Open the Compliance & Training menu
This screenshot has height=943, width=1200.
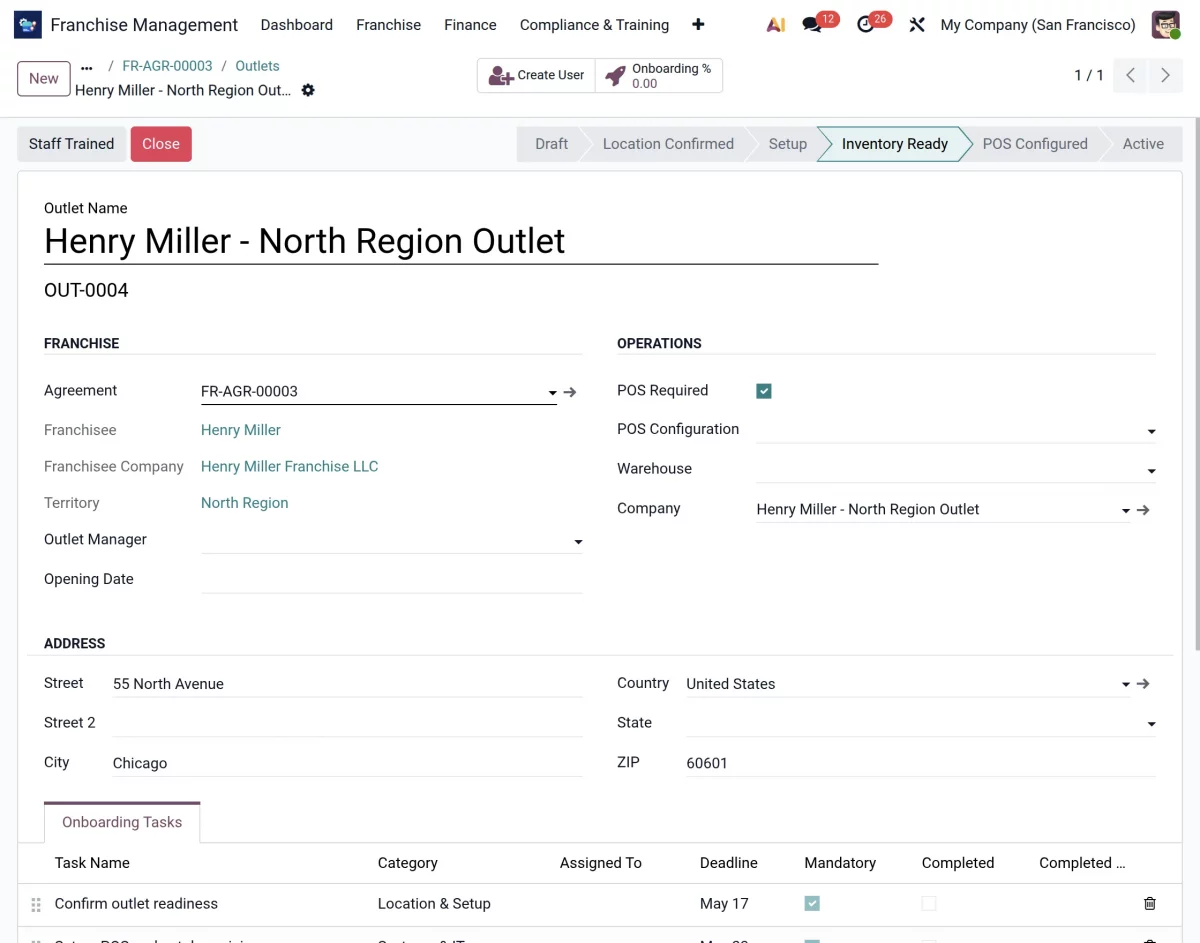point(594,25)
